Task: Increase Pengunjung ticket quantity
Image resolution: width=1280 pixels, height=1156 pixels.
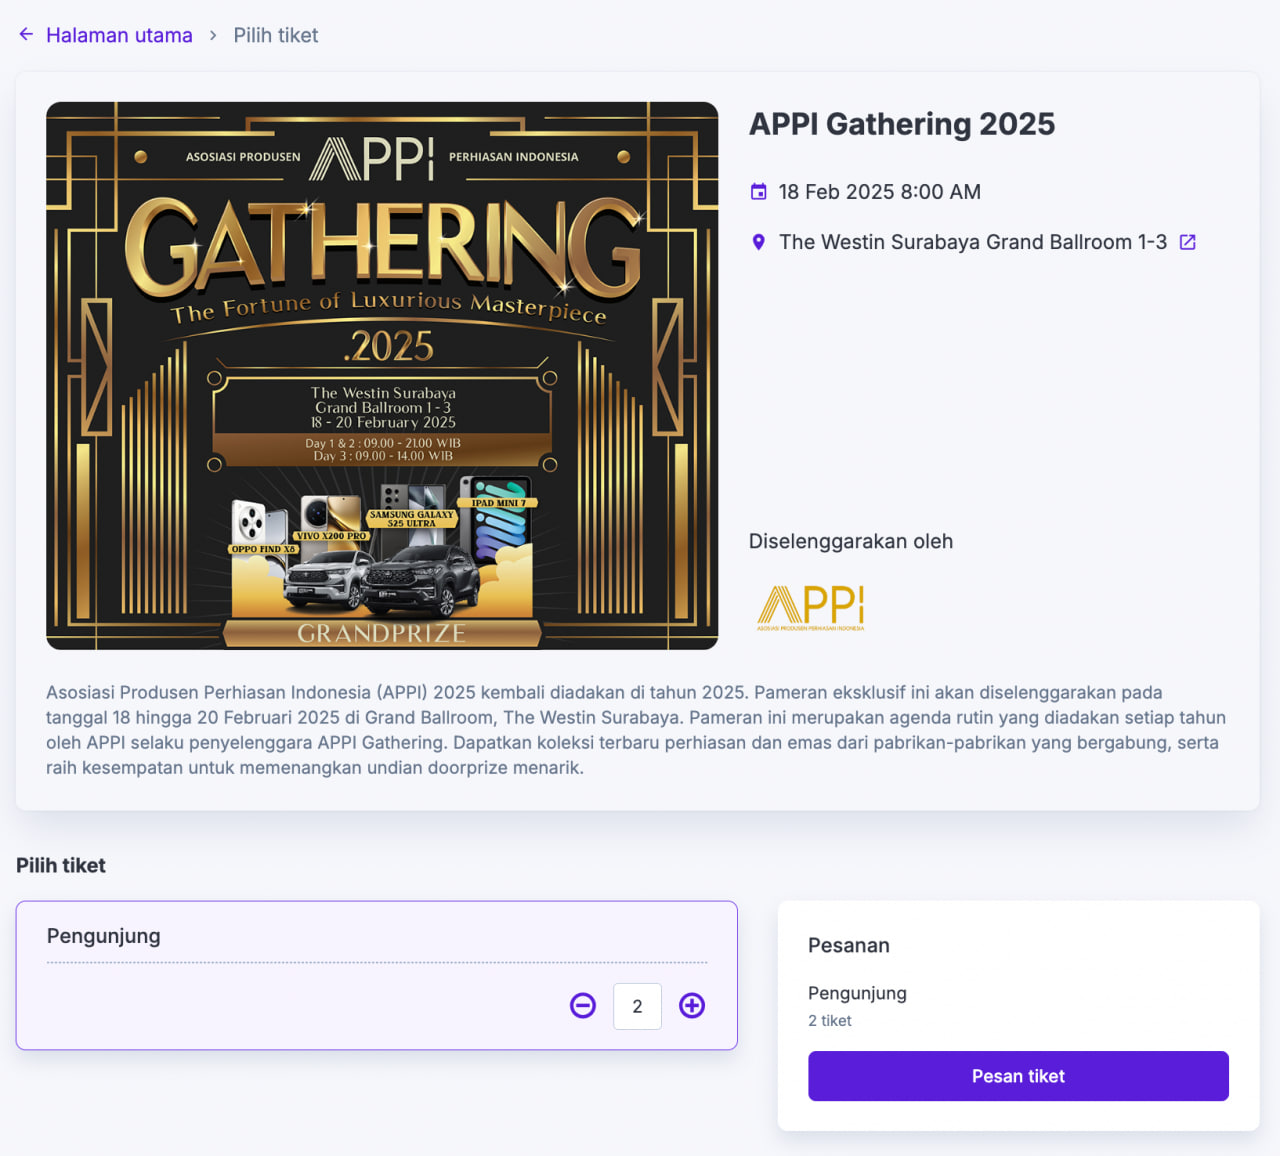Action: click(692, 1006)
